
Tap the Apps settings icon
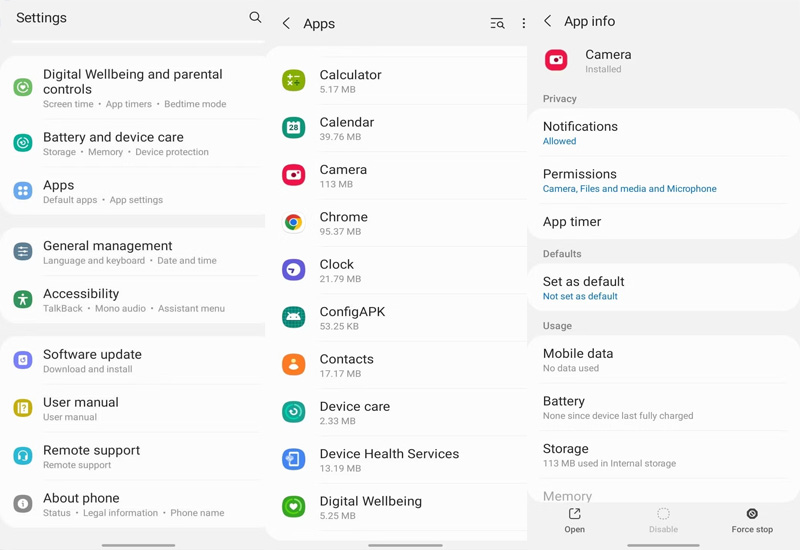coord(23,191)
